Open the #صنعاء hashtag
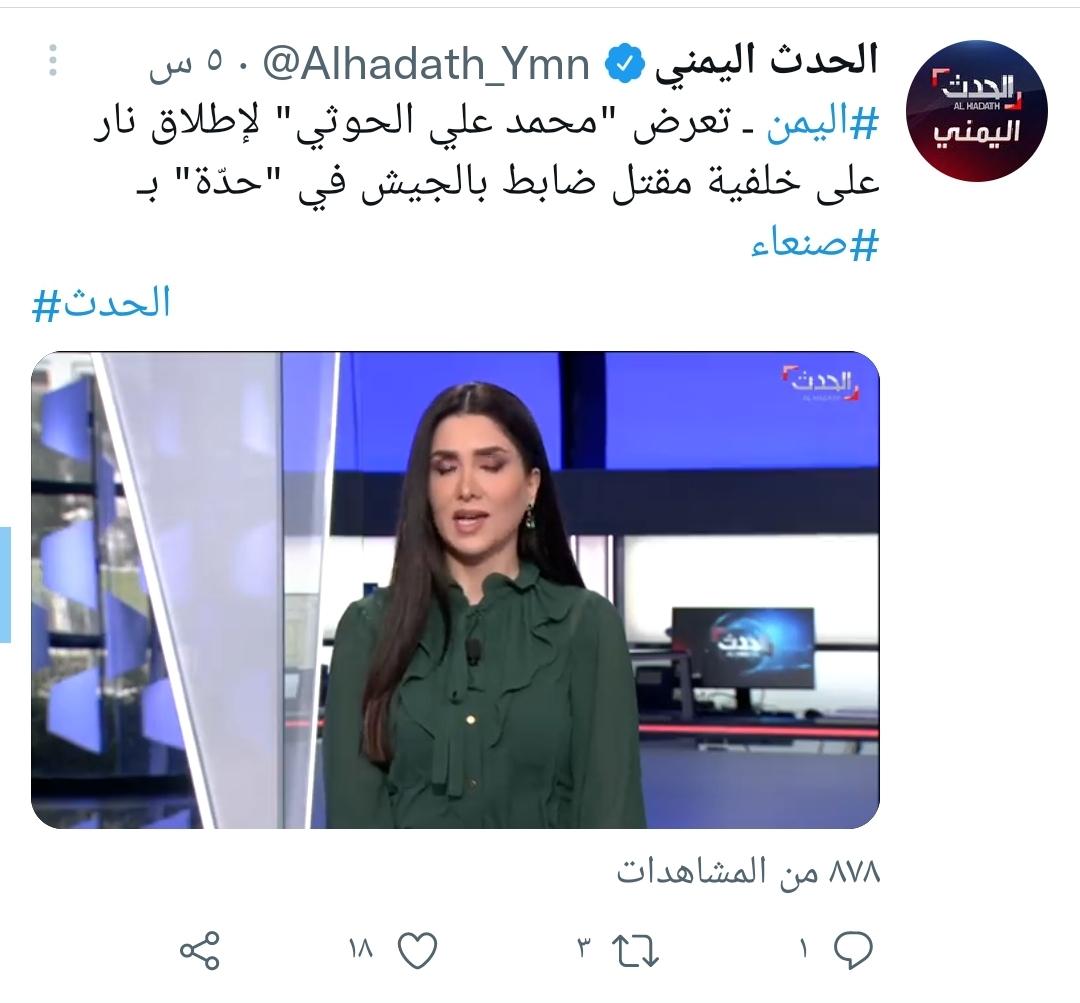 815,243
